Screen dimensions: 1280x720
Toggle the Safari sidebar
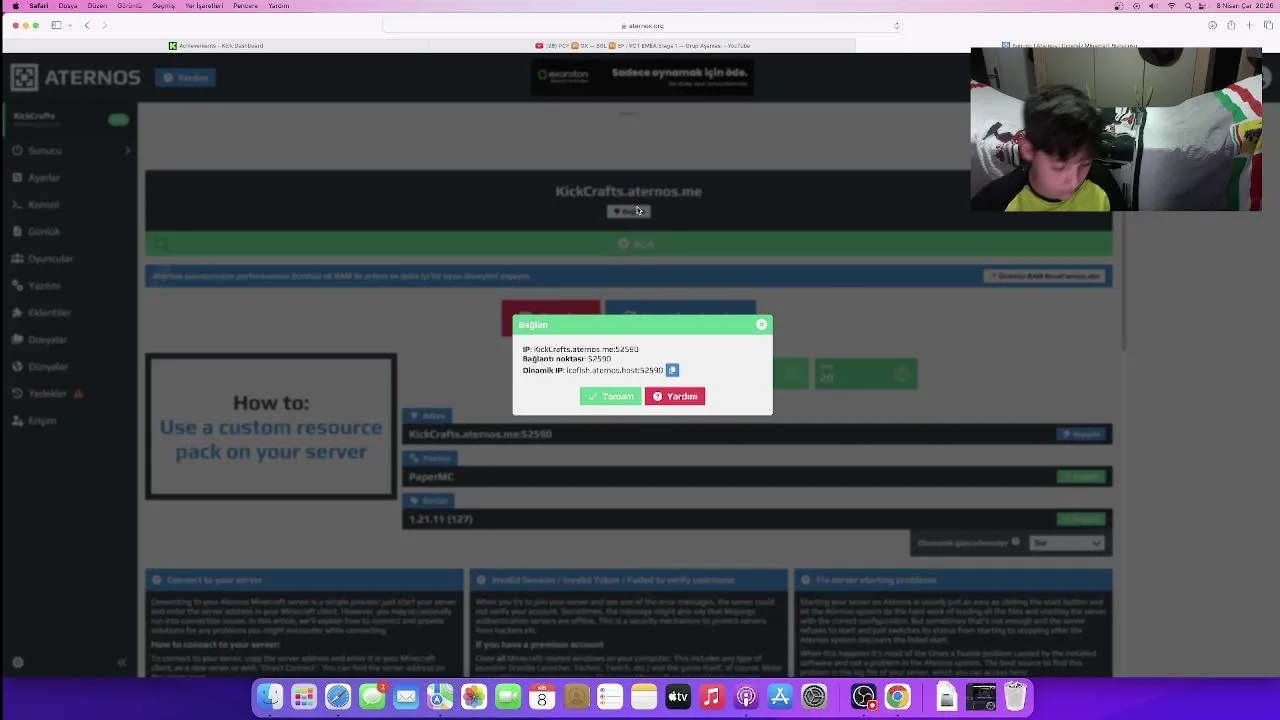[56, 25]
